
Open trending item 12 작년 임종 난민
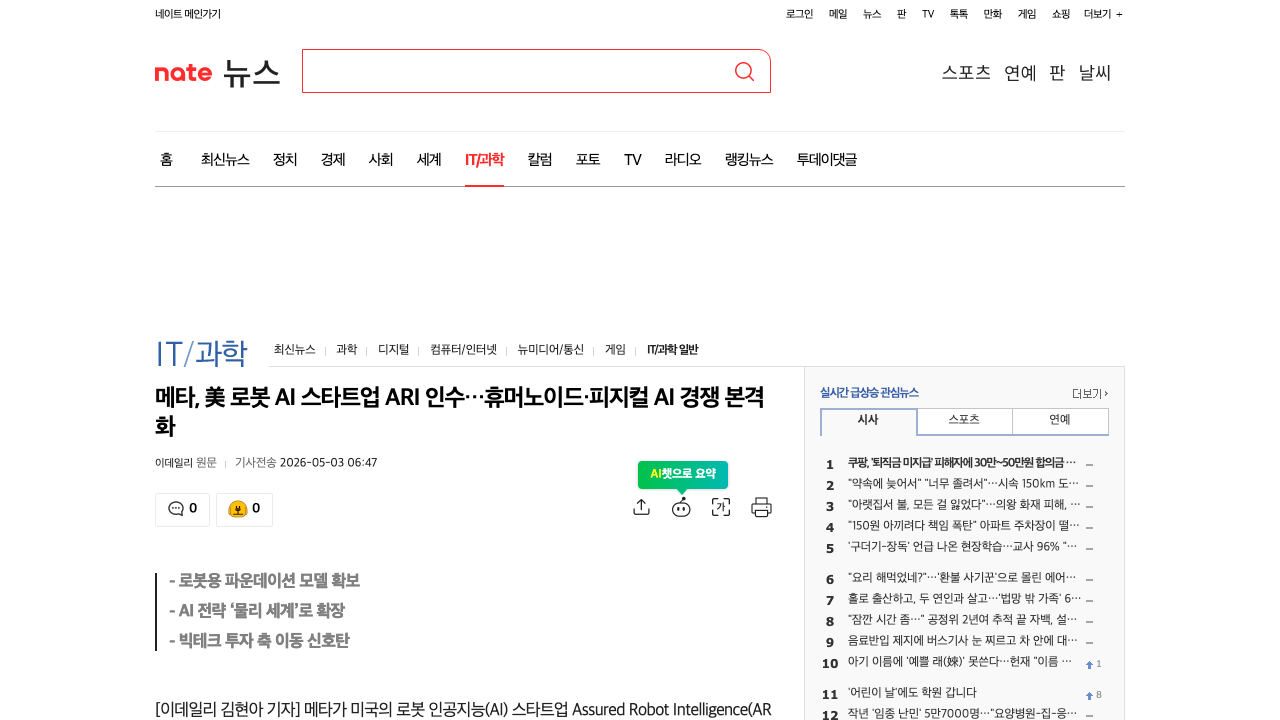point(961,714)
